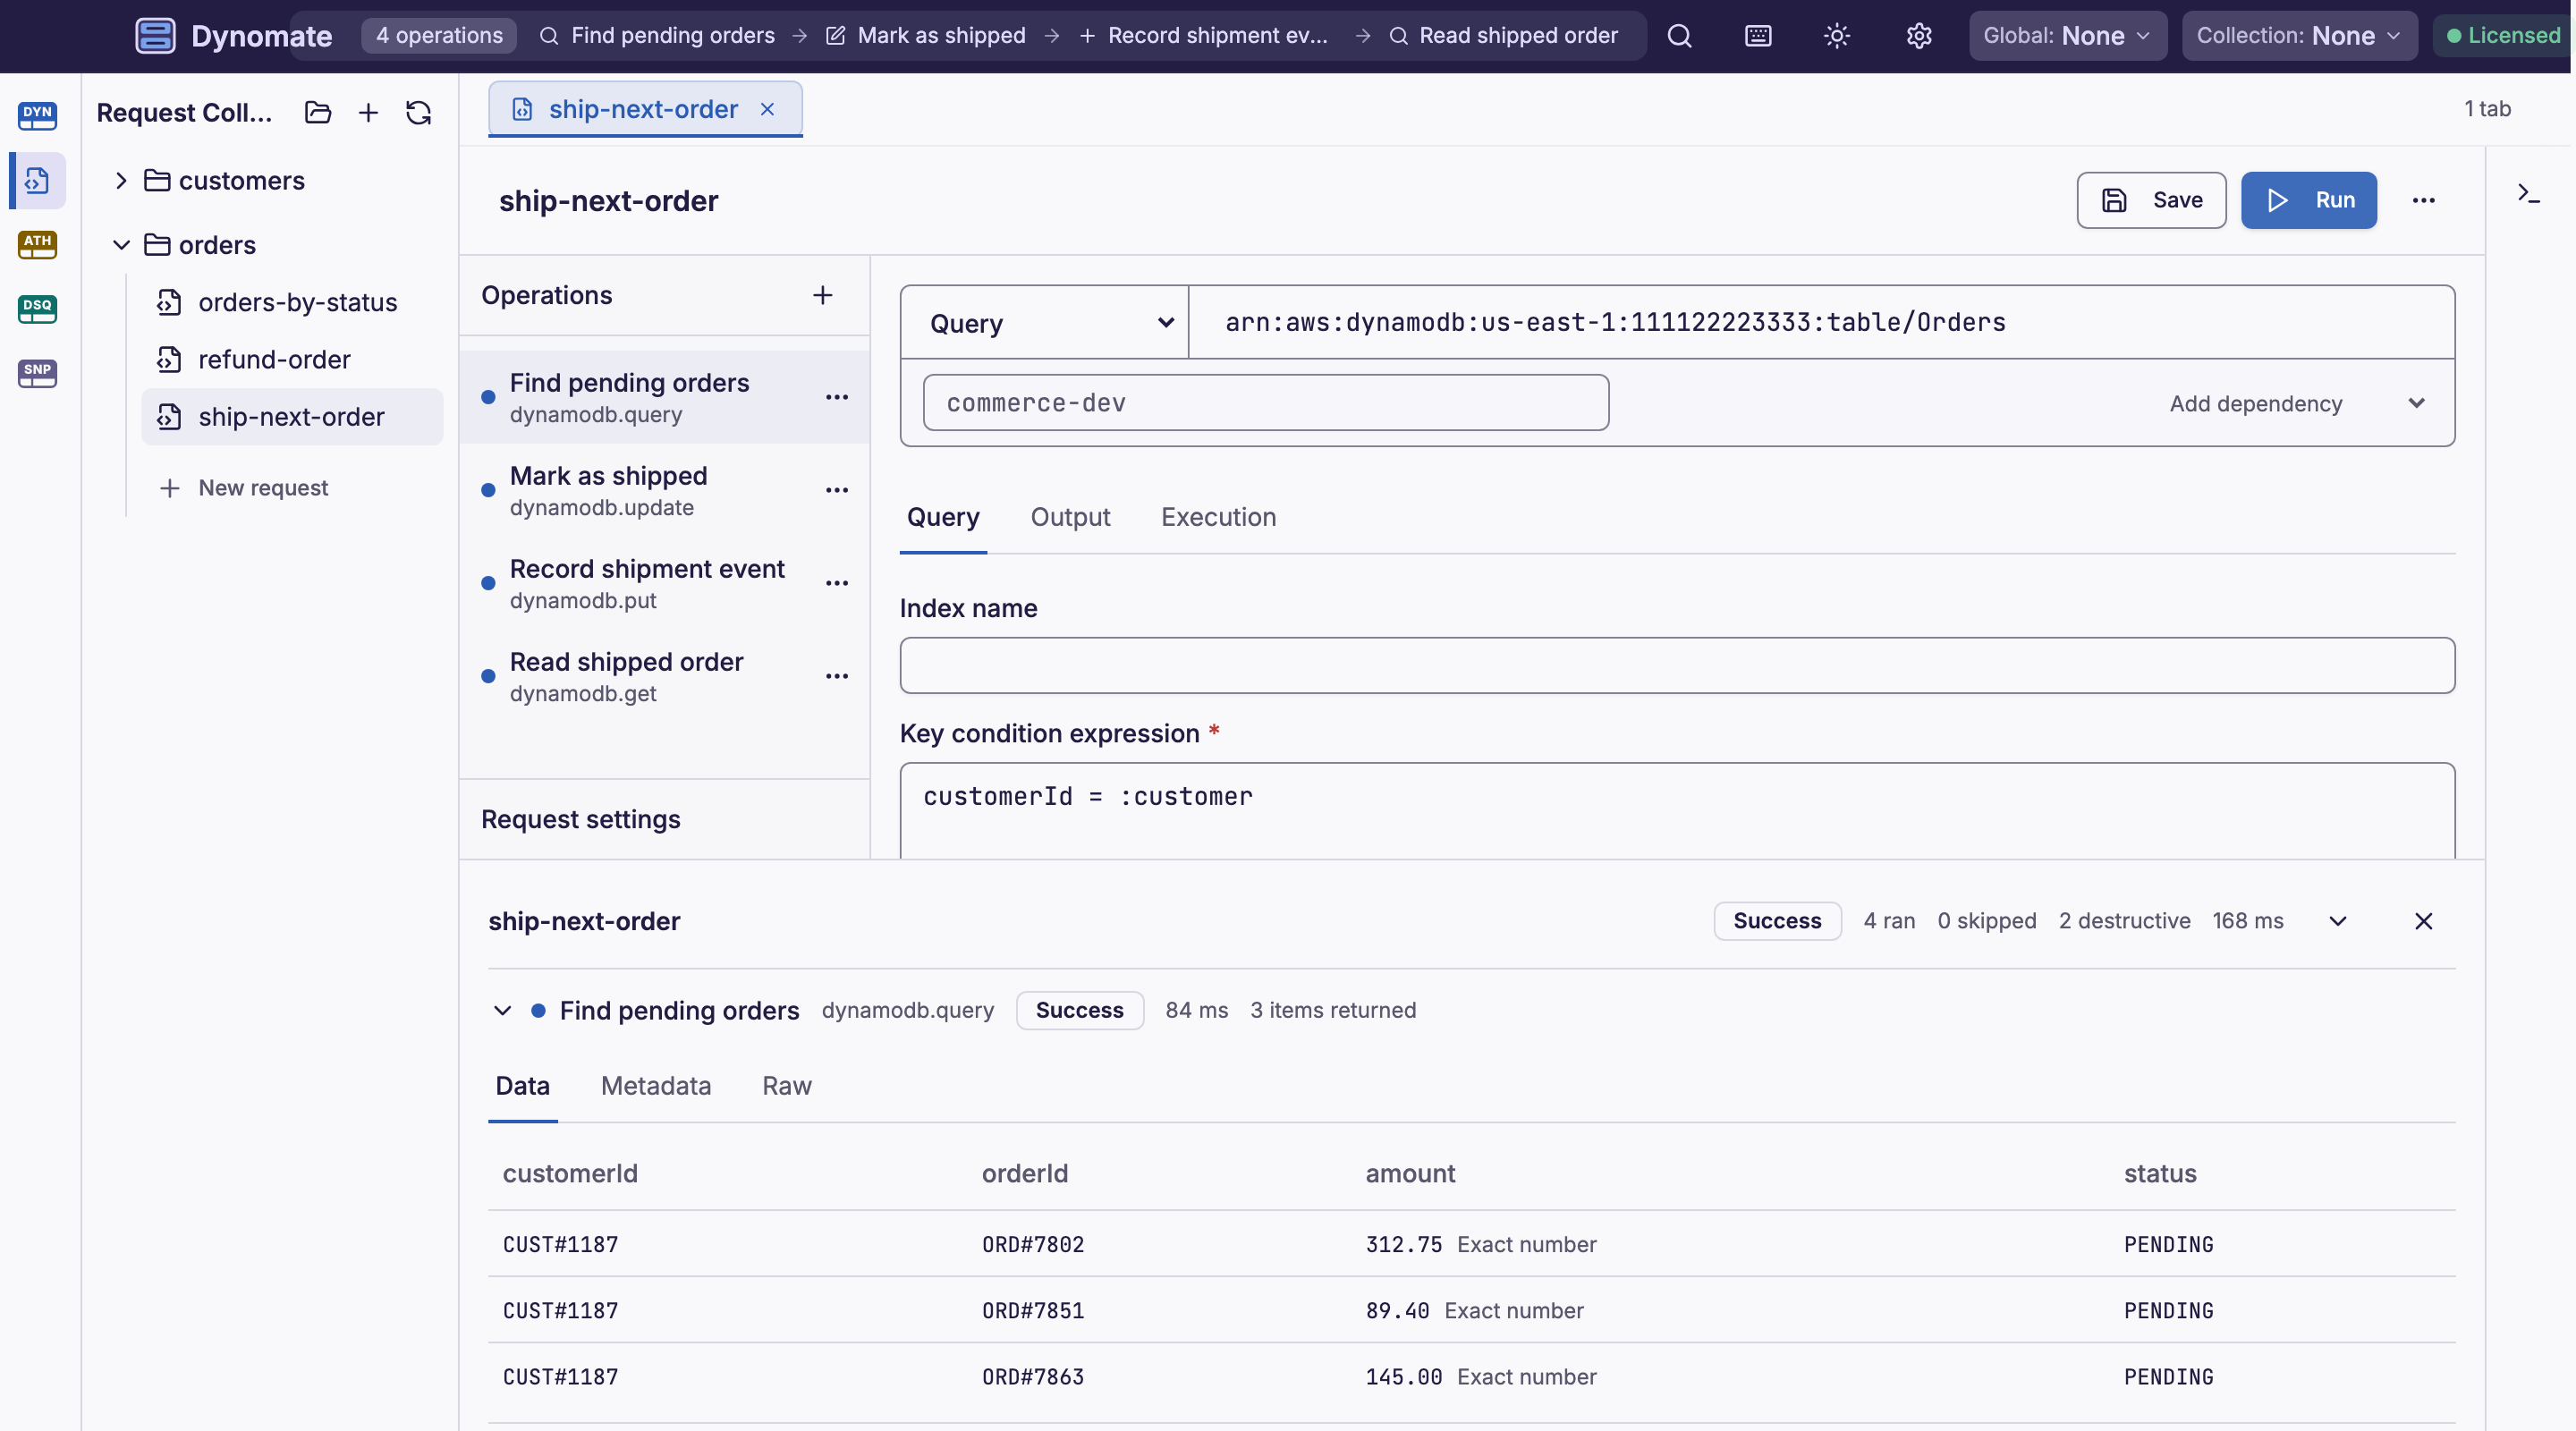Screen dimensions: 2576x1431
Task: Switch to the Metadata results tab
Action: coord(656,1086)
